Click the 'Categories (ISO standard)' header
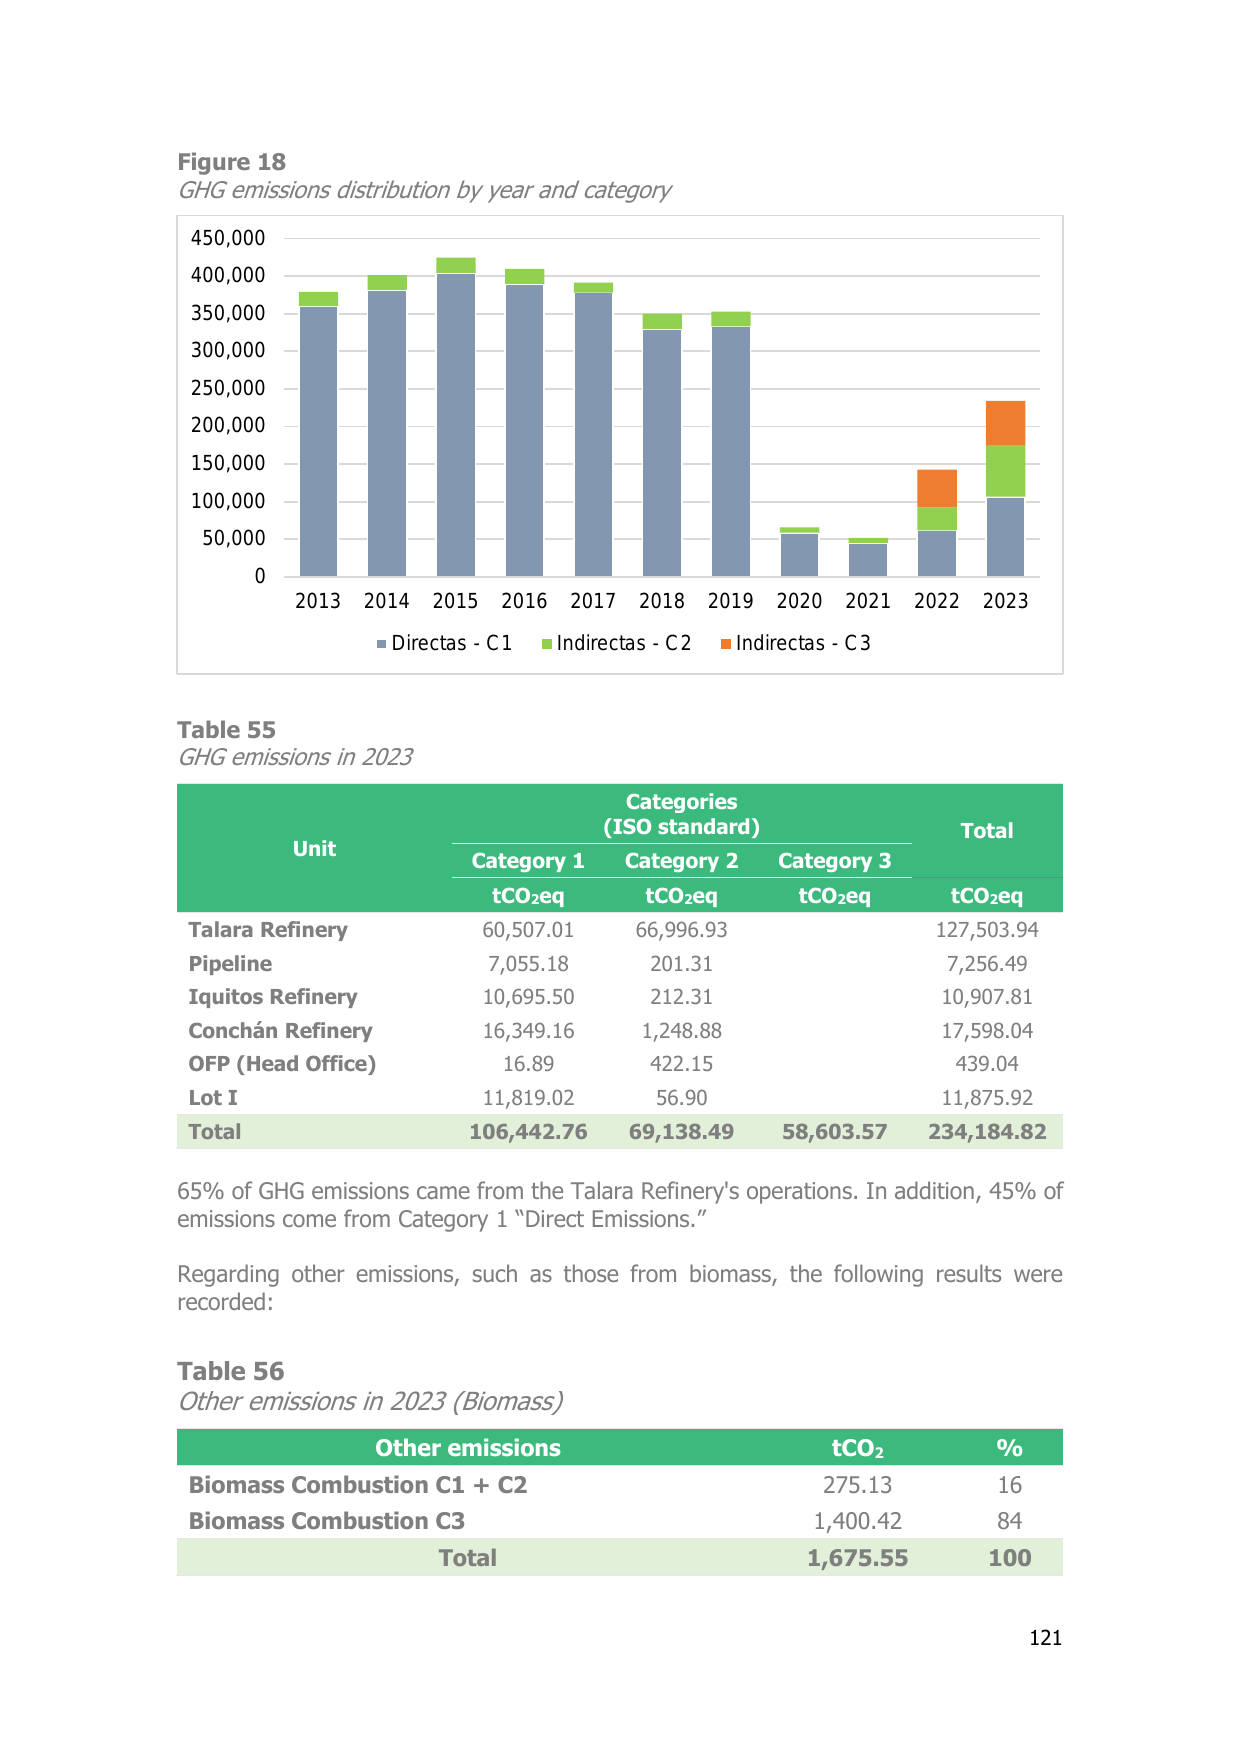The image size is (1241, 1754). pos(681,814)
